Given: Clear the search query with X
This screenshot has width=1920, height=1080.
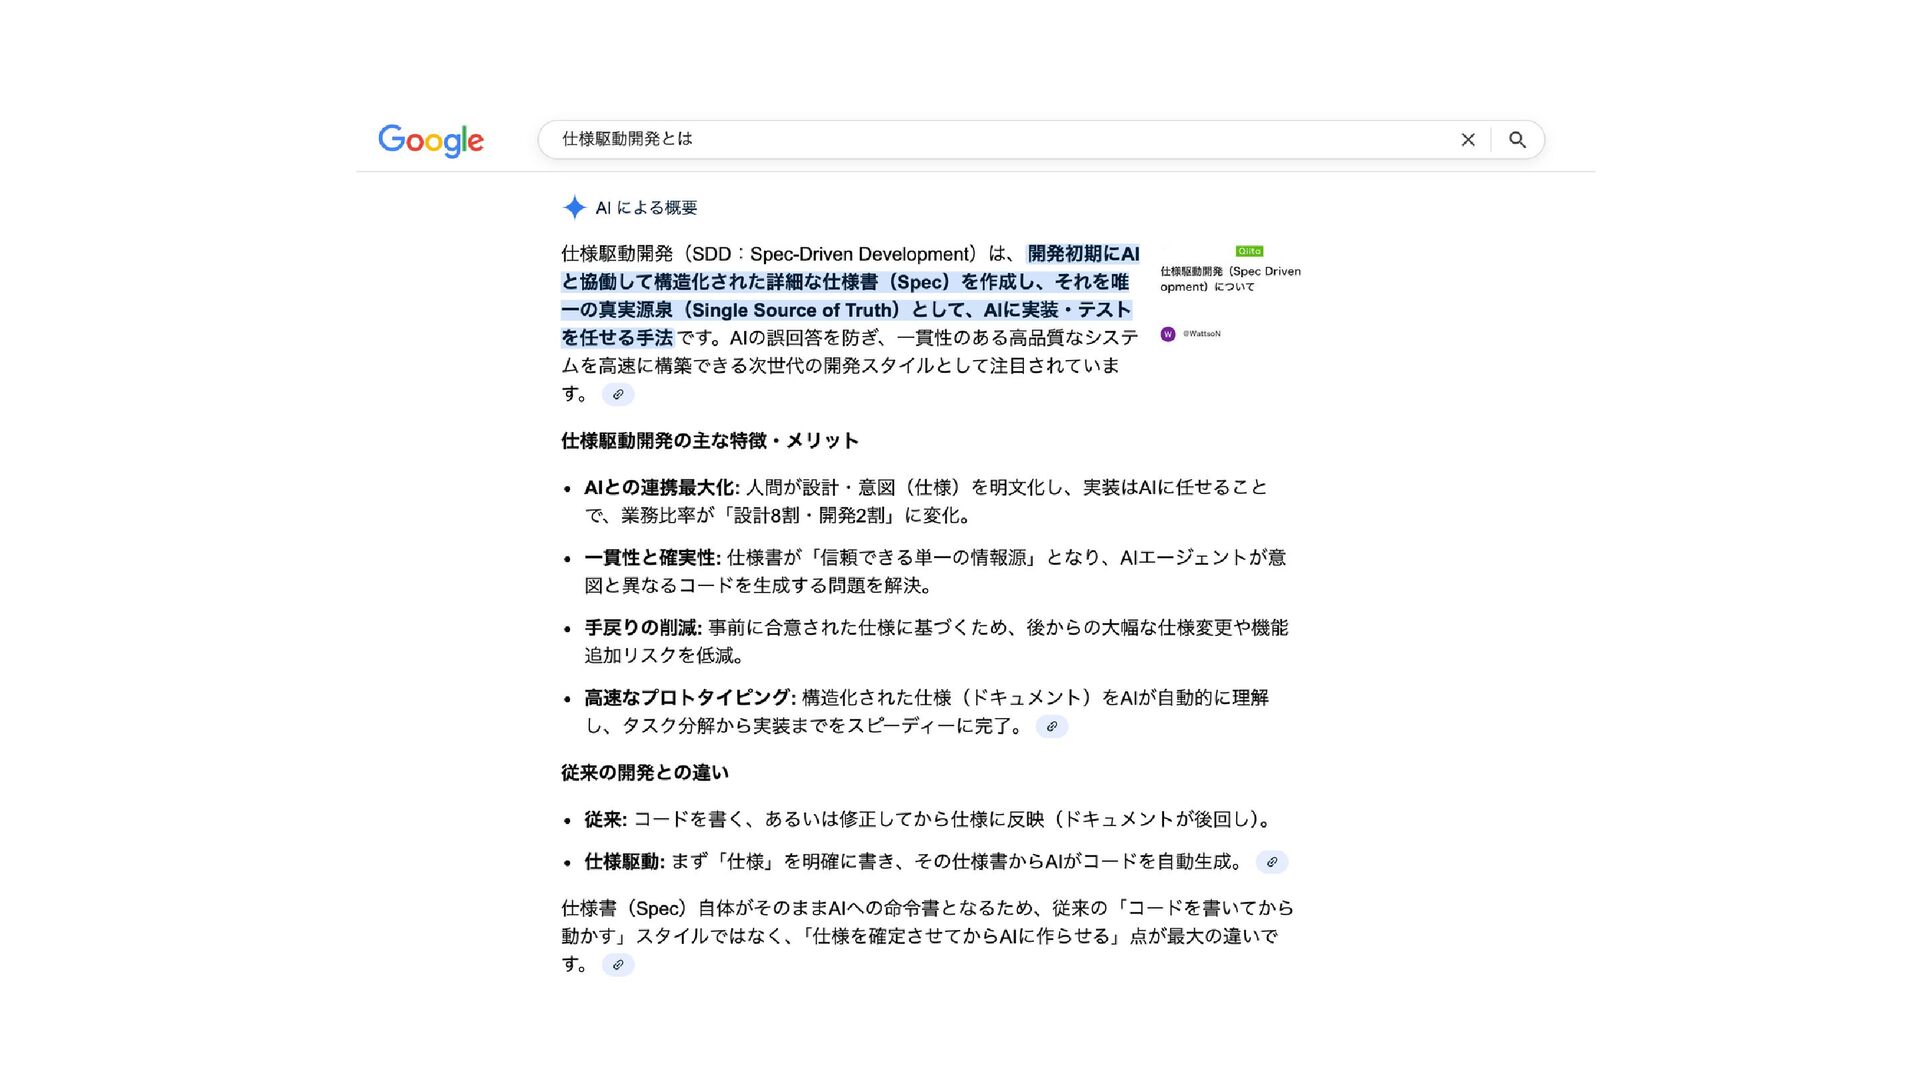Looking at the screenshot, I should pyautogui.click(x=1467, y=140).
